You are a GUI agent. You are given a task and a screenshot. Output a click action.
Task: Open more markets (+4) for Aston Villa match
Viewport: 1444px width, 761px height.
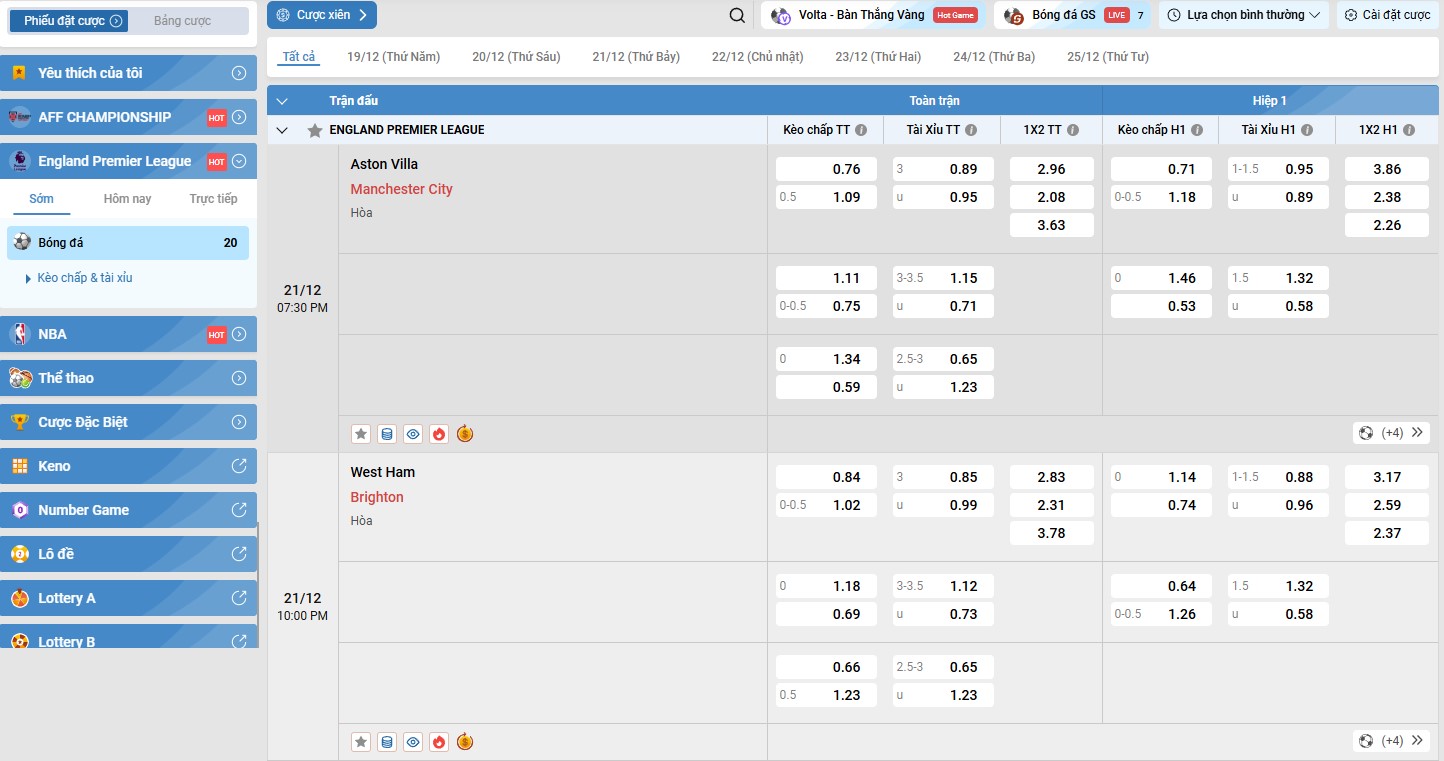1392,433
